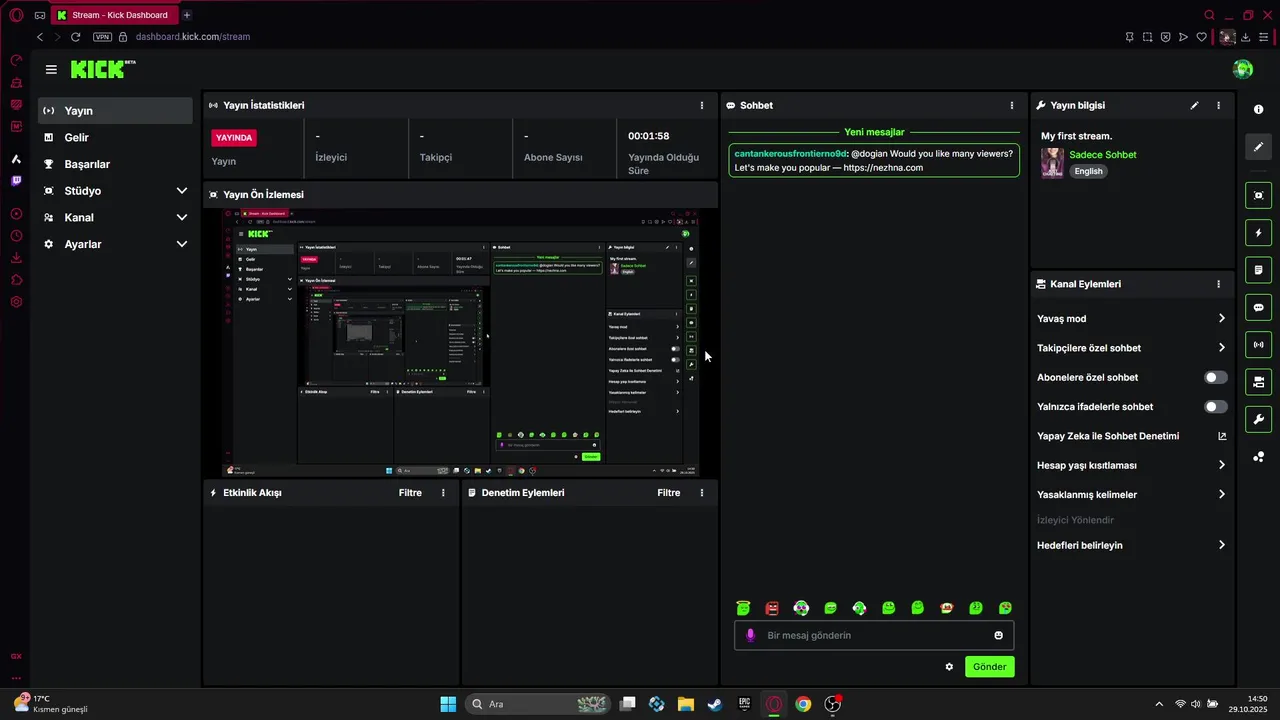The image size is (1280, 720).
Task: Click Sadece Sohbet category link
Action: tap(1102, 155)
